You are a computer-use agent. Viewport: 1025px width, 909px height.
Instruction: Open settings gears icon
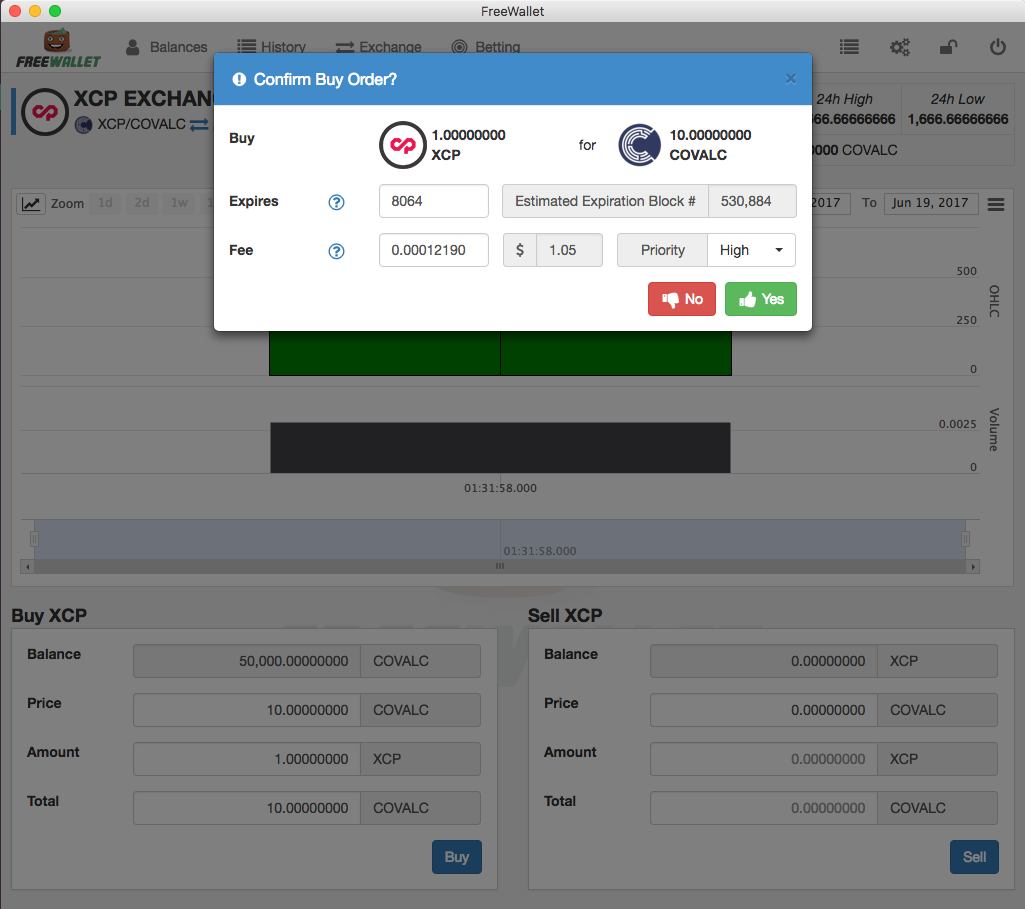(899, 47)
